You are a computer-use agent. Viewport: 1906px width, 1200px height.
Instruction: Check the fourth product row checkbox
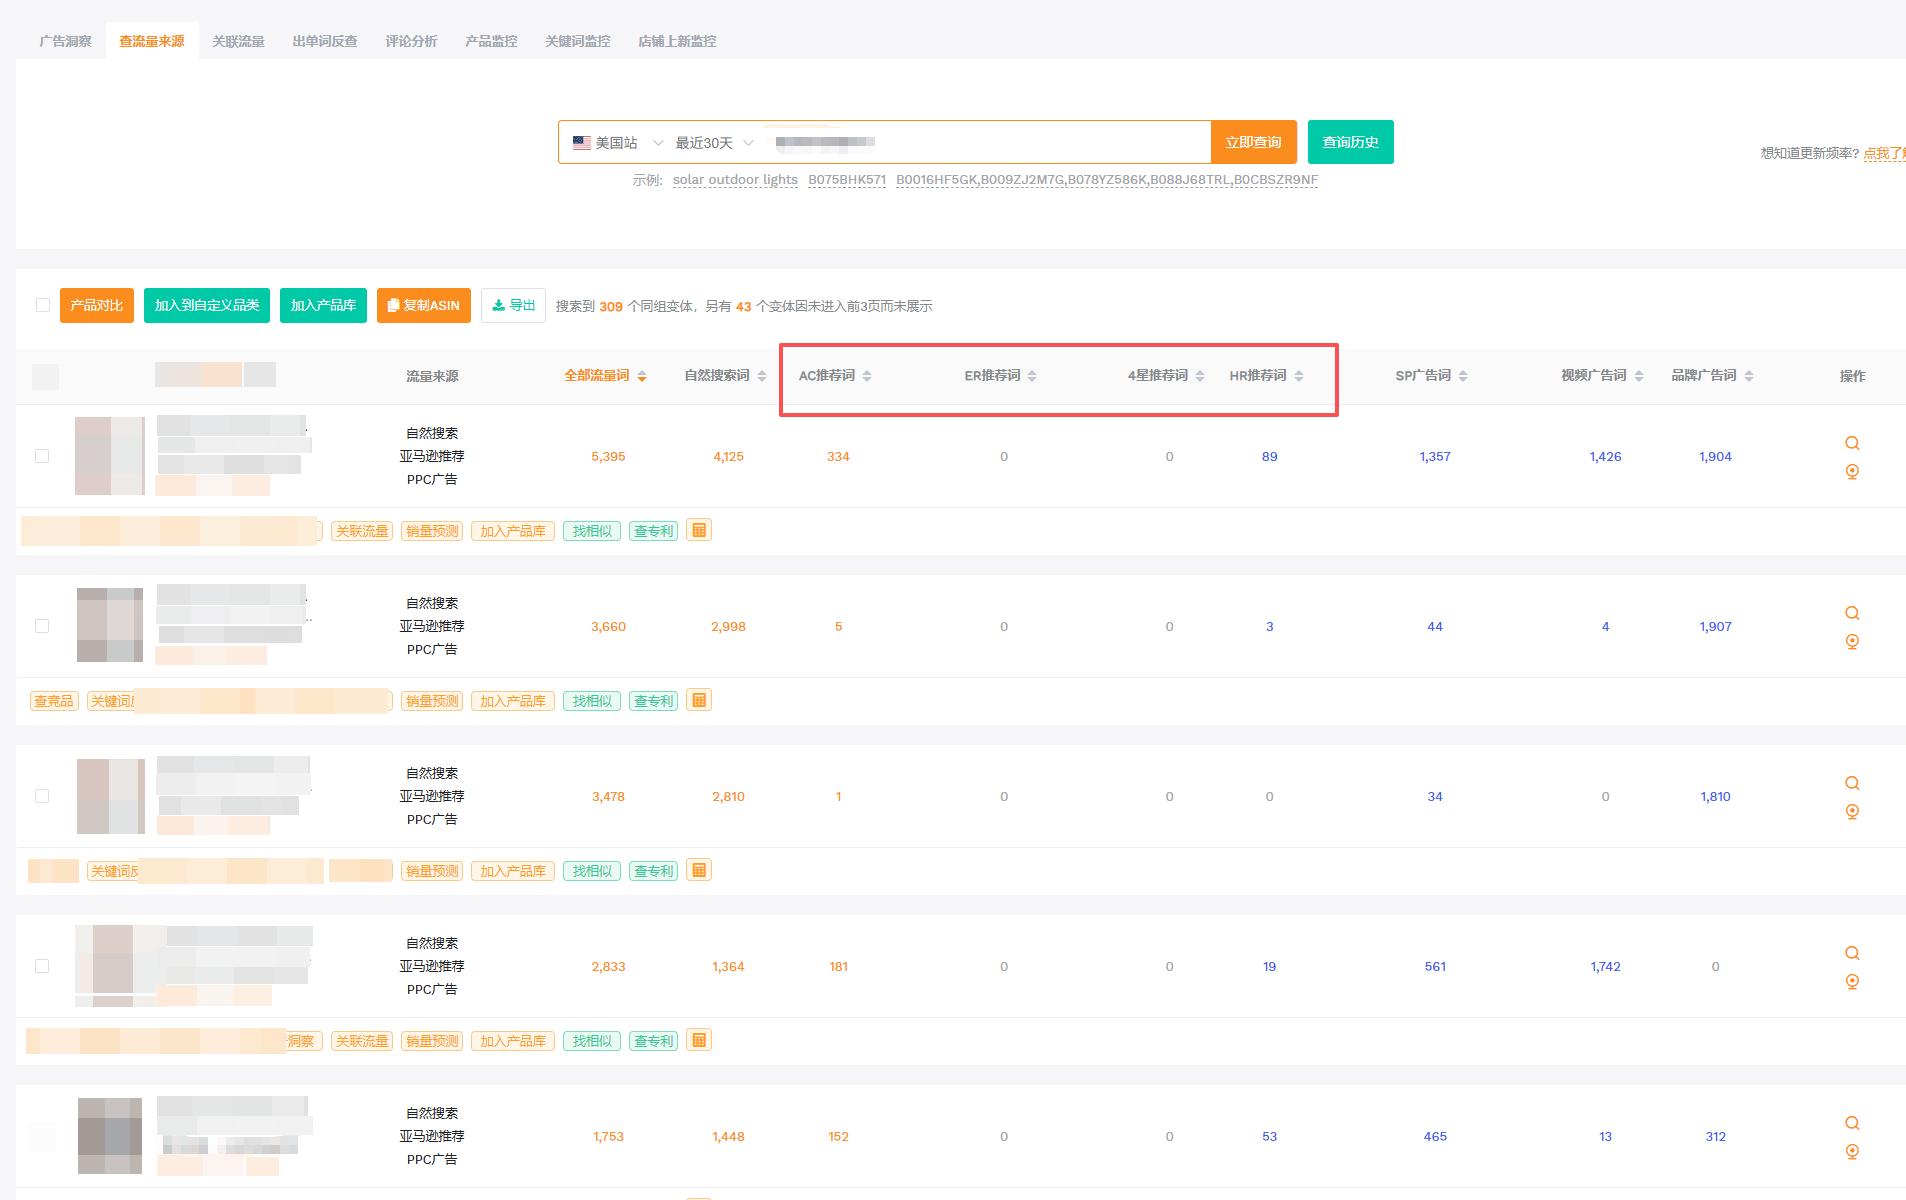click(x=42, y=966)
